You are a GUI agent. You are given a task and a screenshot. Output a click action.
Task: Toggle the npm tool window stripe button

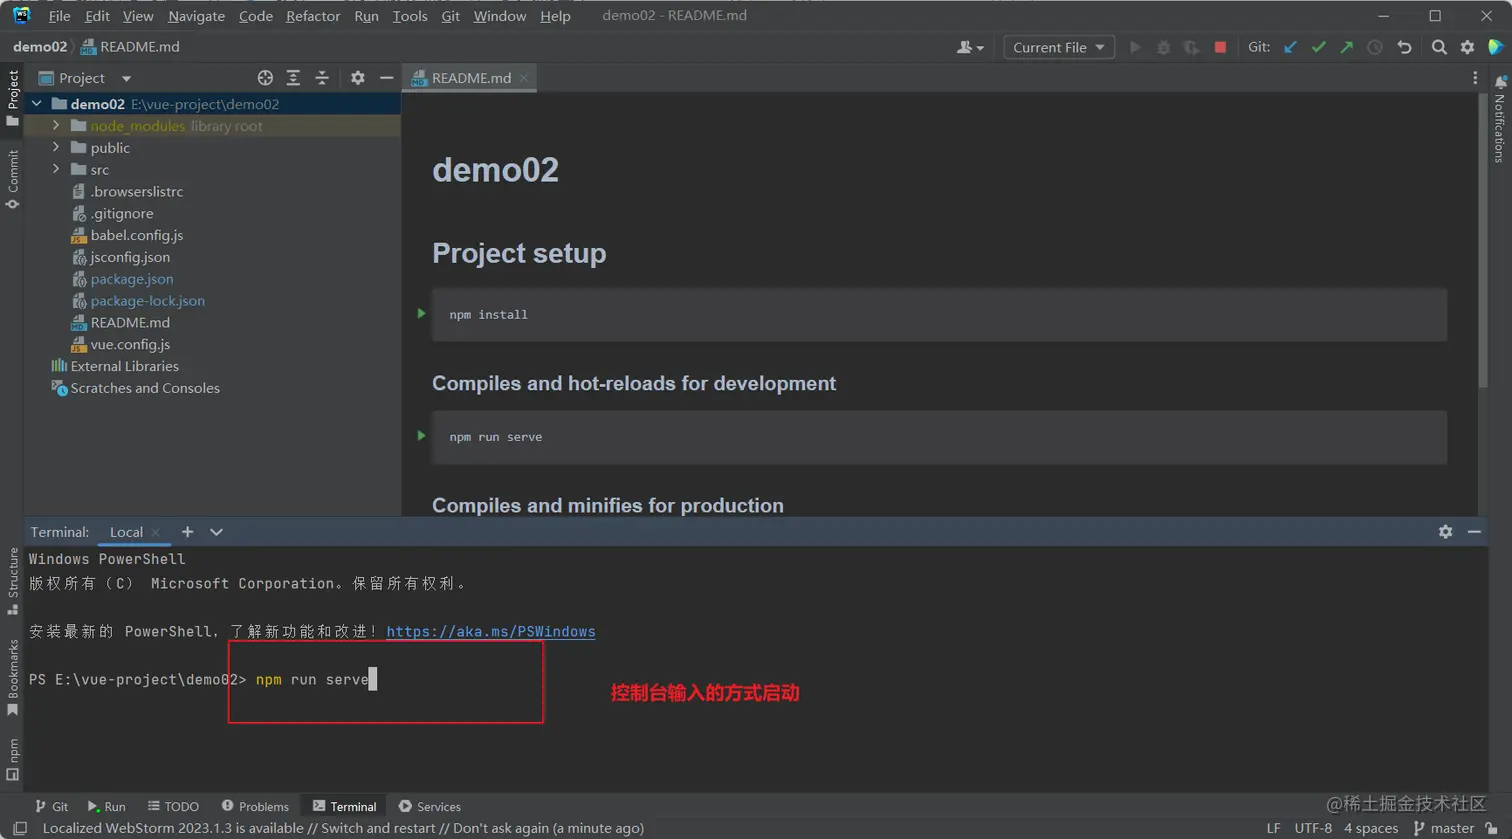(12, 759)
